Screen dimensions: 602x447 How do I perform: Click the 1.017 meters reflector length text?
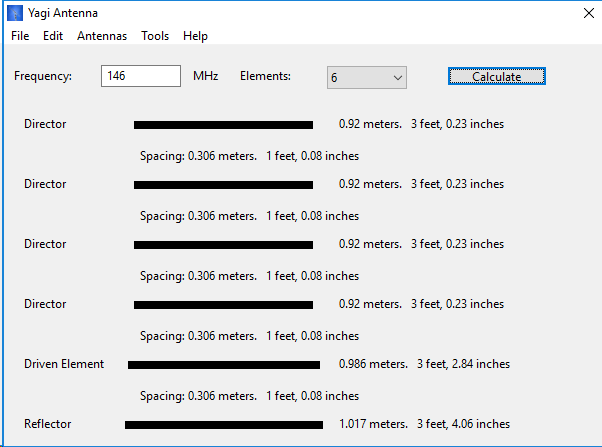point(374,424)
